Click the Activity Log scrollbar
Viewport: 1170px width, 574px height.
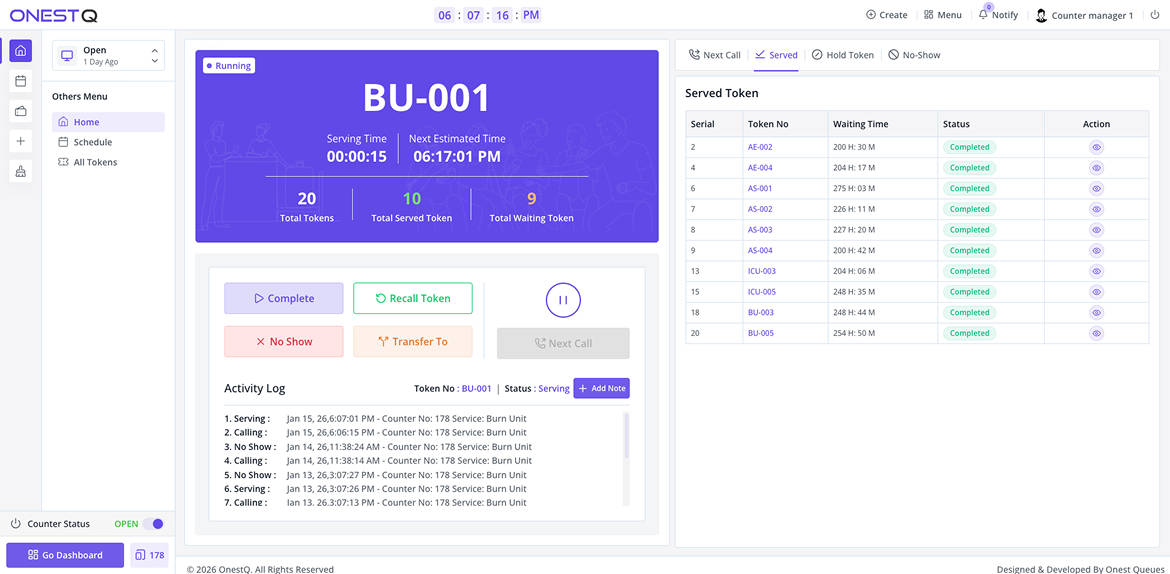(626, 437)
